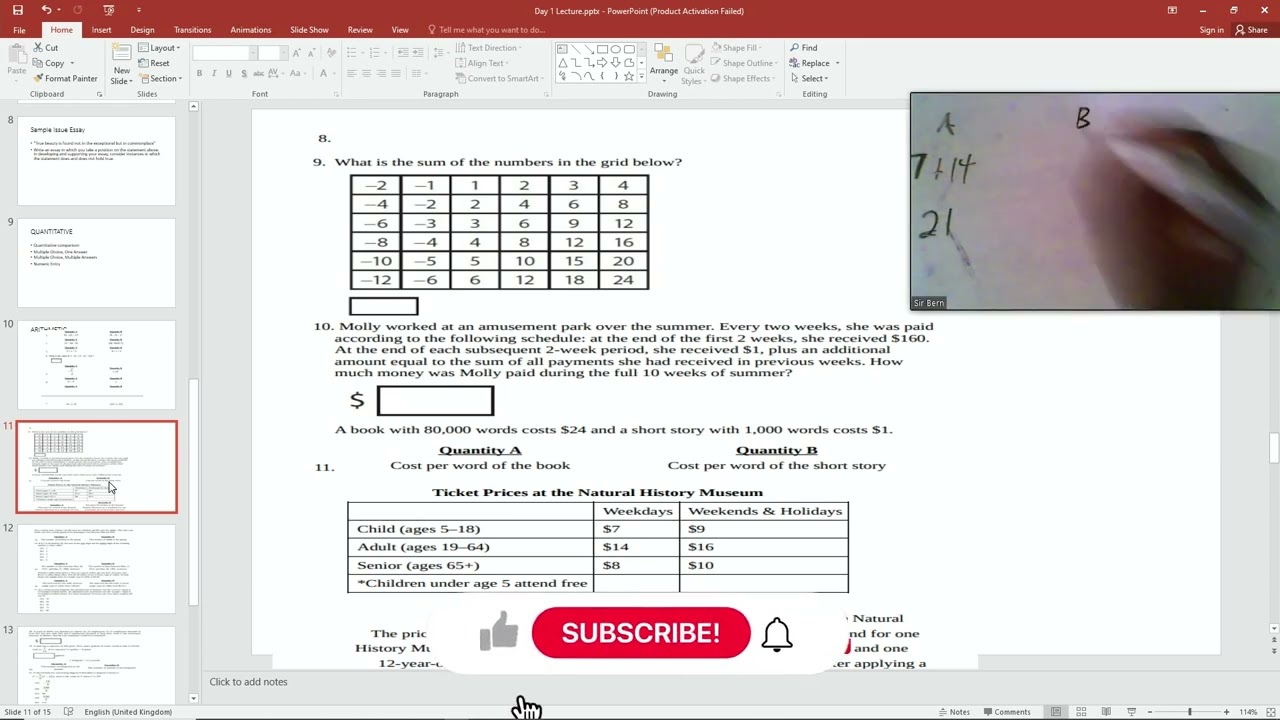Image resolution: width=1280 pixels, height=720 pixels.
Task: Select the star shape in shapes gallery
Action: (x=628, y=76)
